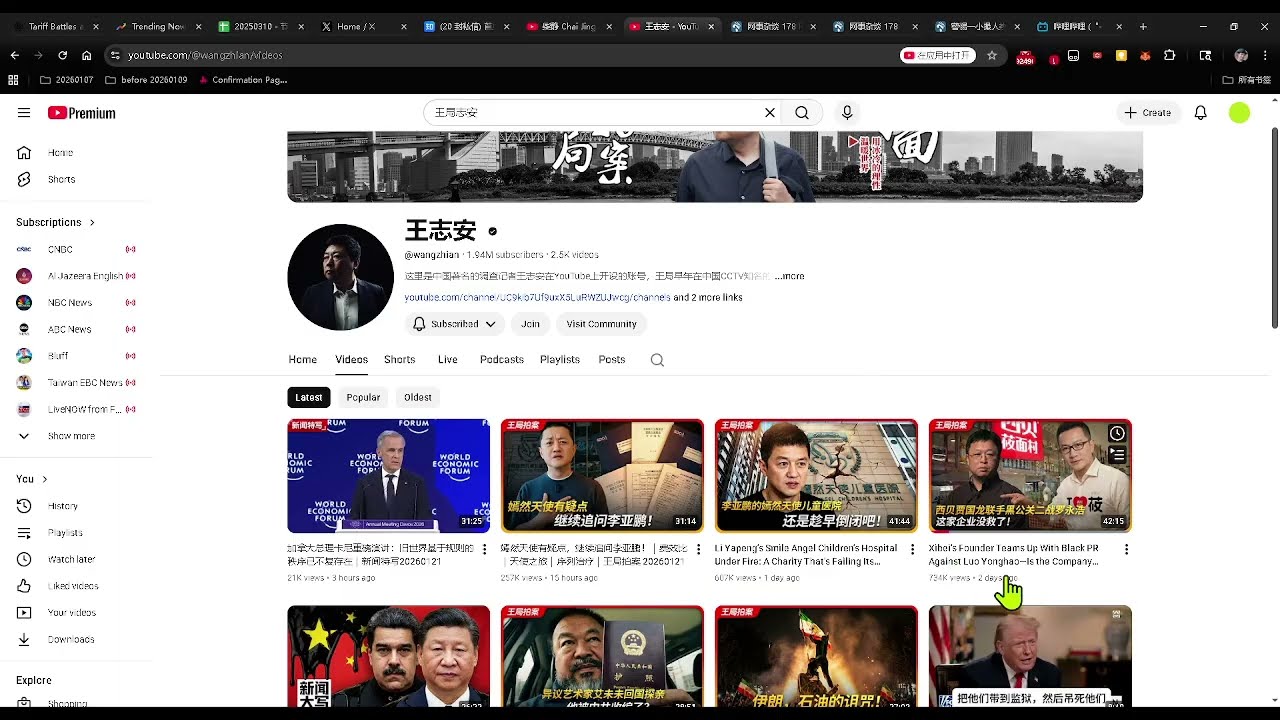
Task: Bookmark this page with the star icon
Action: (992, 55)
